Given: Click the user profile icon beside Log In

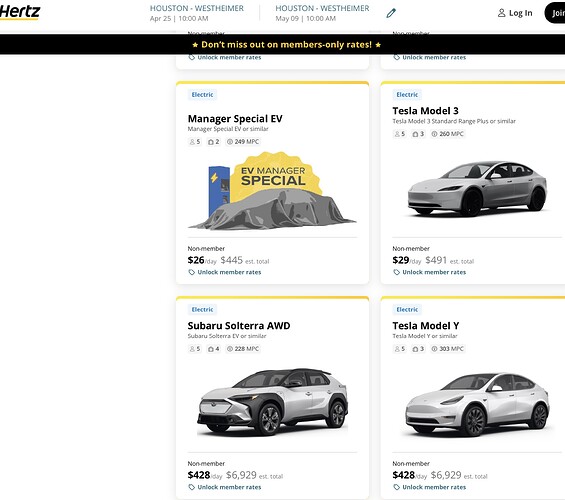Looking at the screenshot, I should (x=501, y=13).
